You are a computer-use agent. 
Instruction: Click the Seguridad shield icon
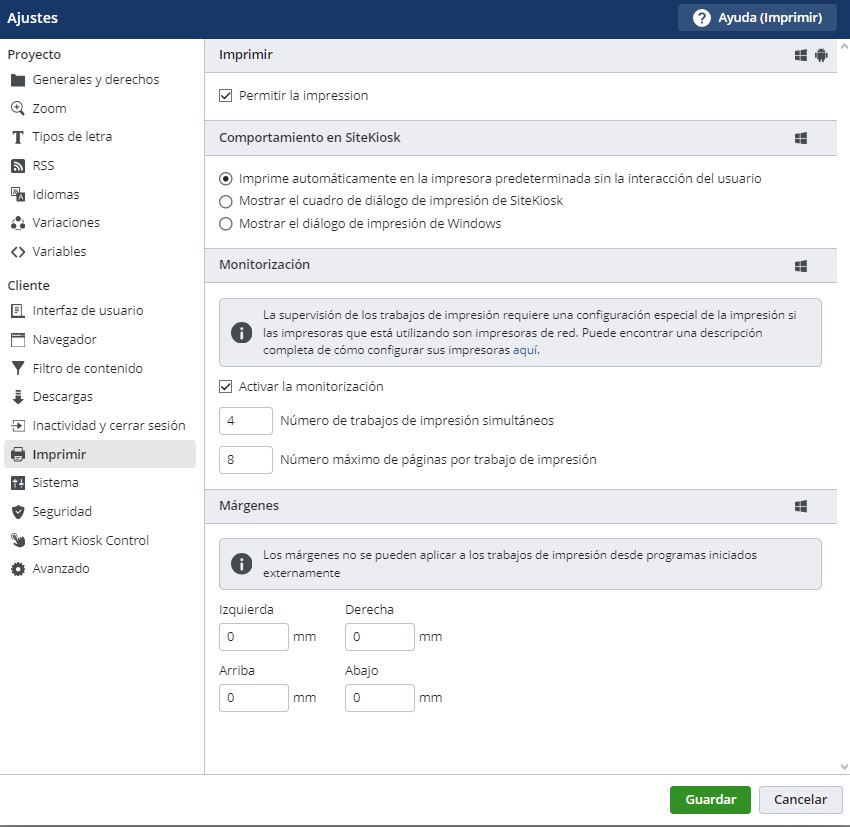tap(17, 512)
